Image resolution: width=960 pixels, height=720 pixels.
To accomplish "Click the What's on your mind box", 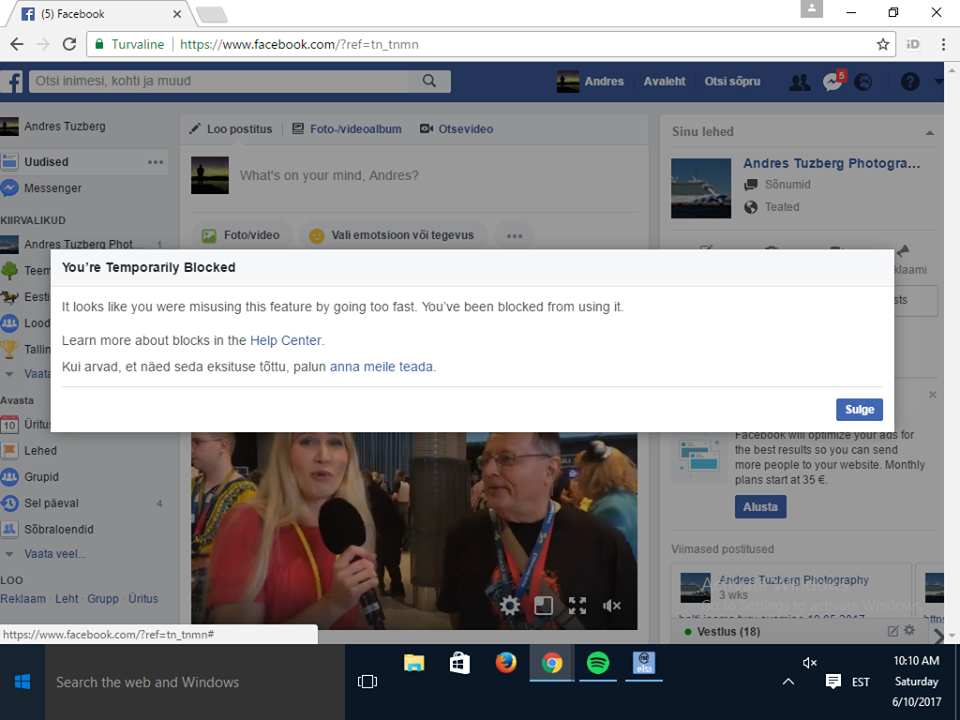I will [x=329, y=176].
